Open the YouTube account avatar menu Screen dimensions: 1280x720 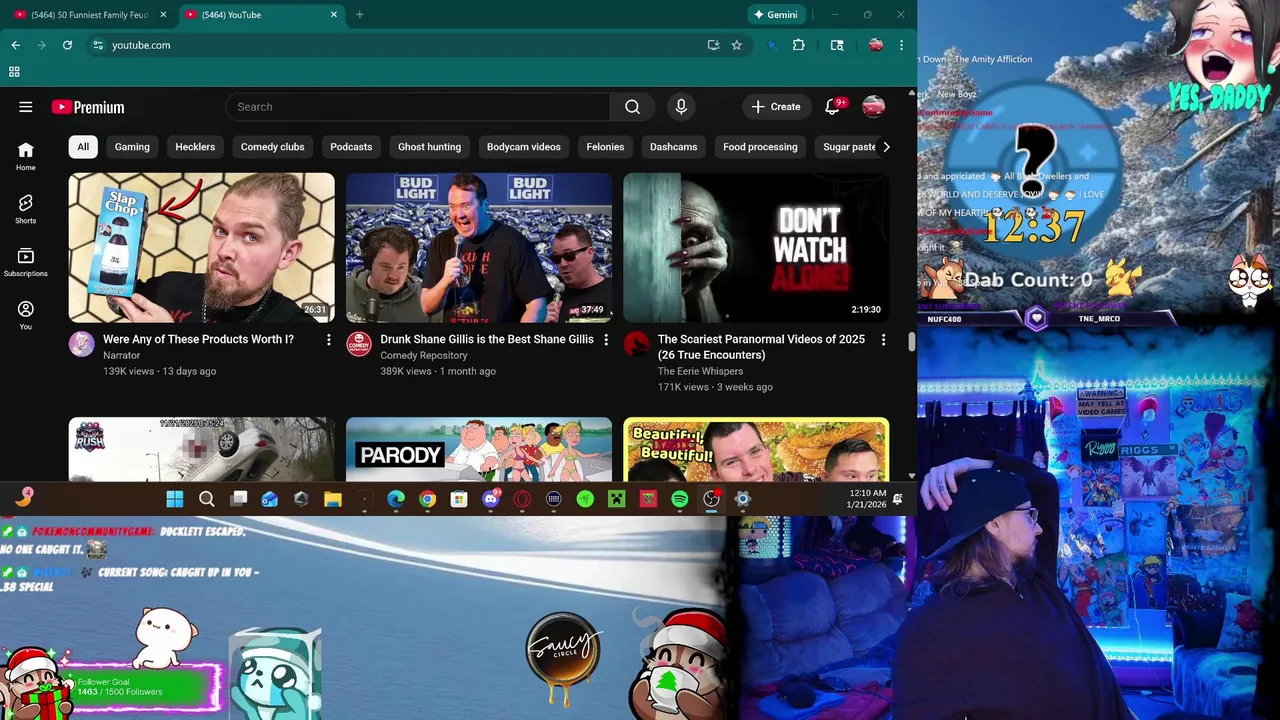point(874,107)
